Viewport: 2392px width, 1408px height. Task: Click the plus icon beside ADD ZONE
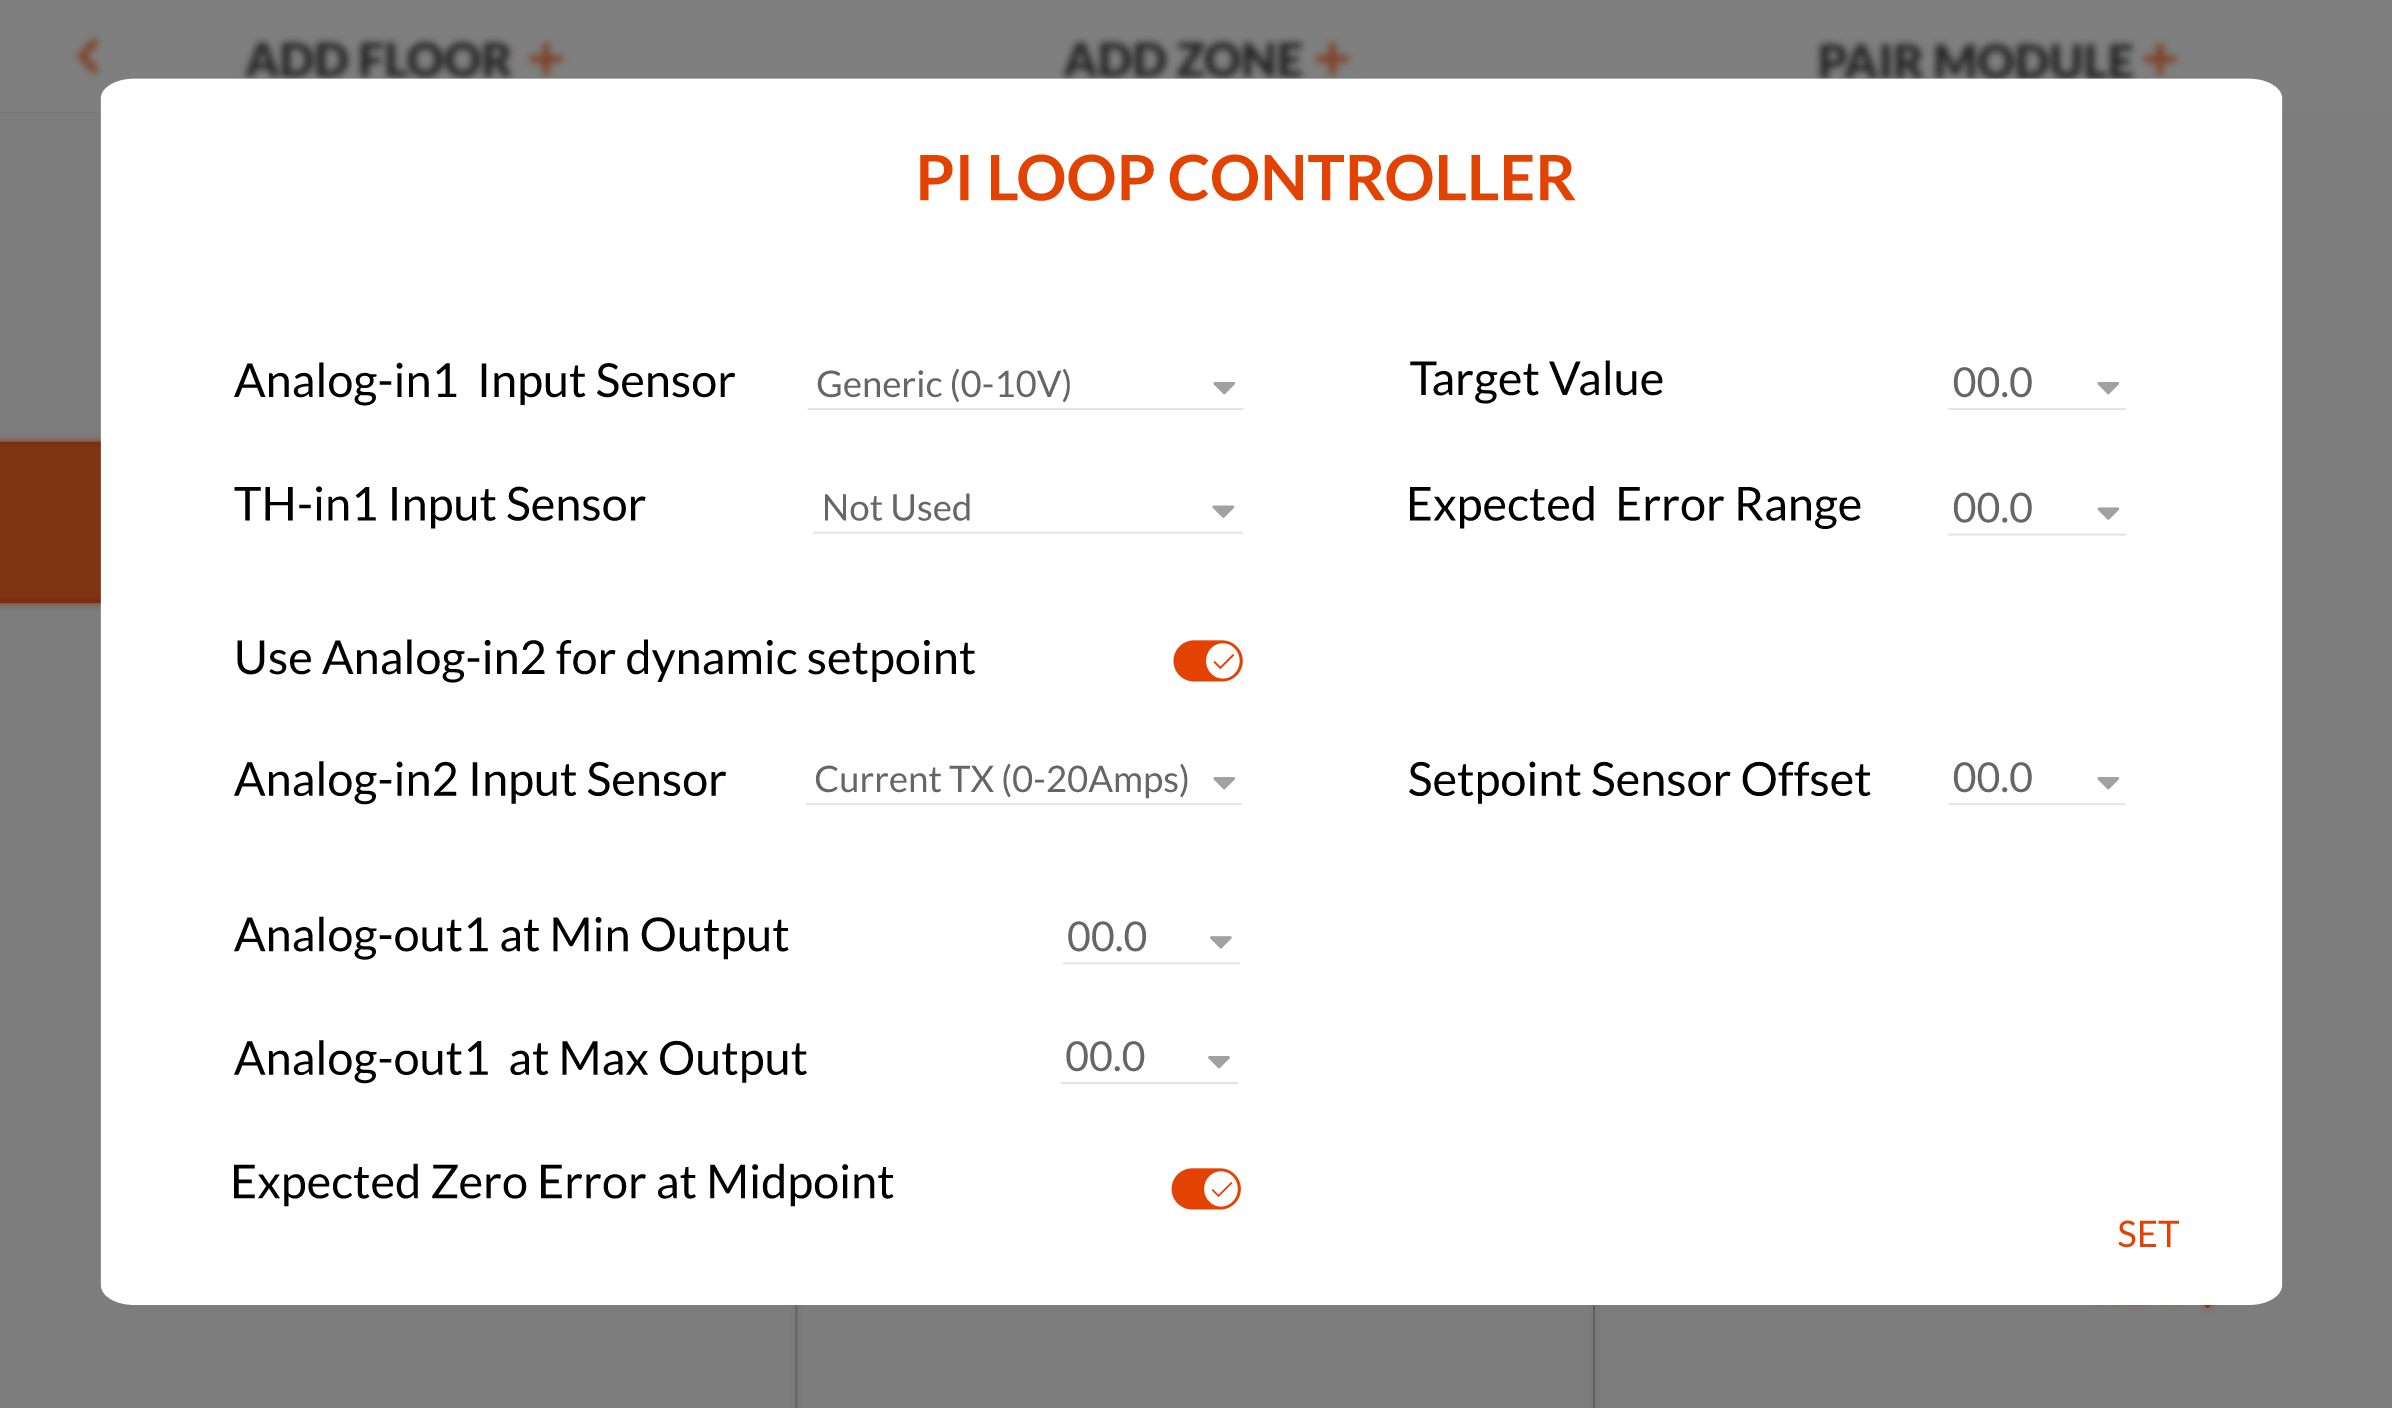pos(1333,58)
